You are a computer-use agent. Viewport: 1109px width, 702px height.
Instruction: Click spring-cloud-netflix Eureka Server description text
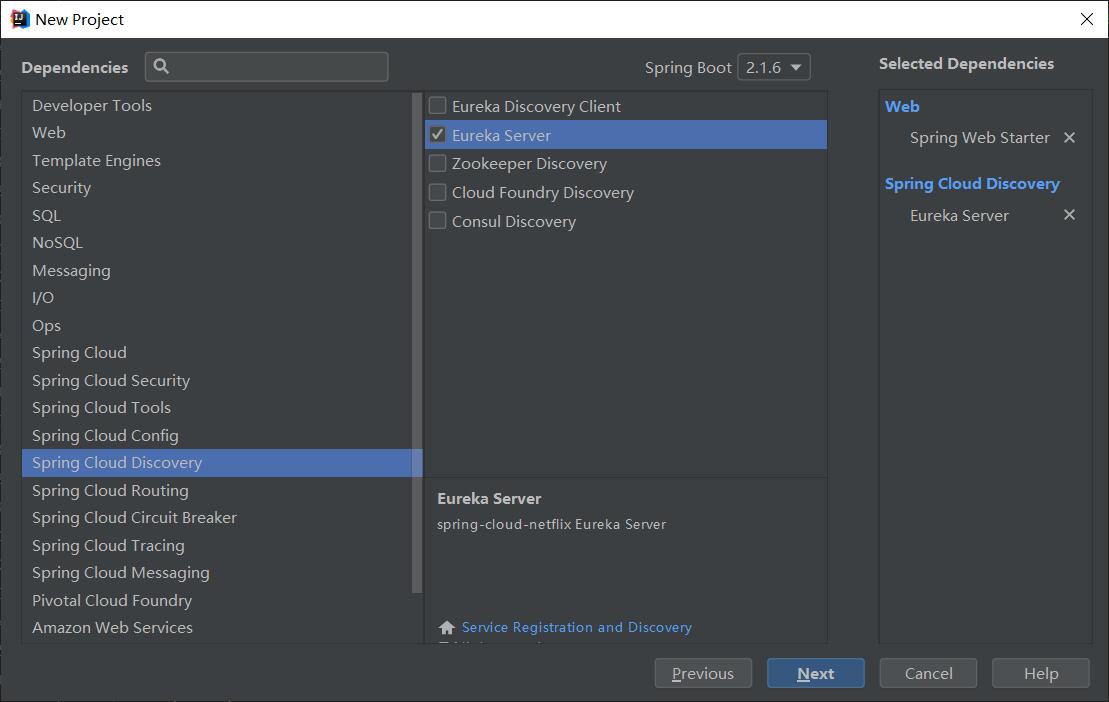tap(551, 525)
